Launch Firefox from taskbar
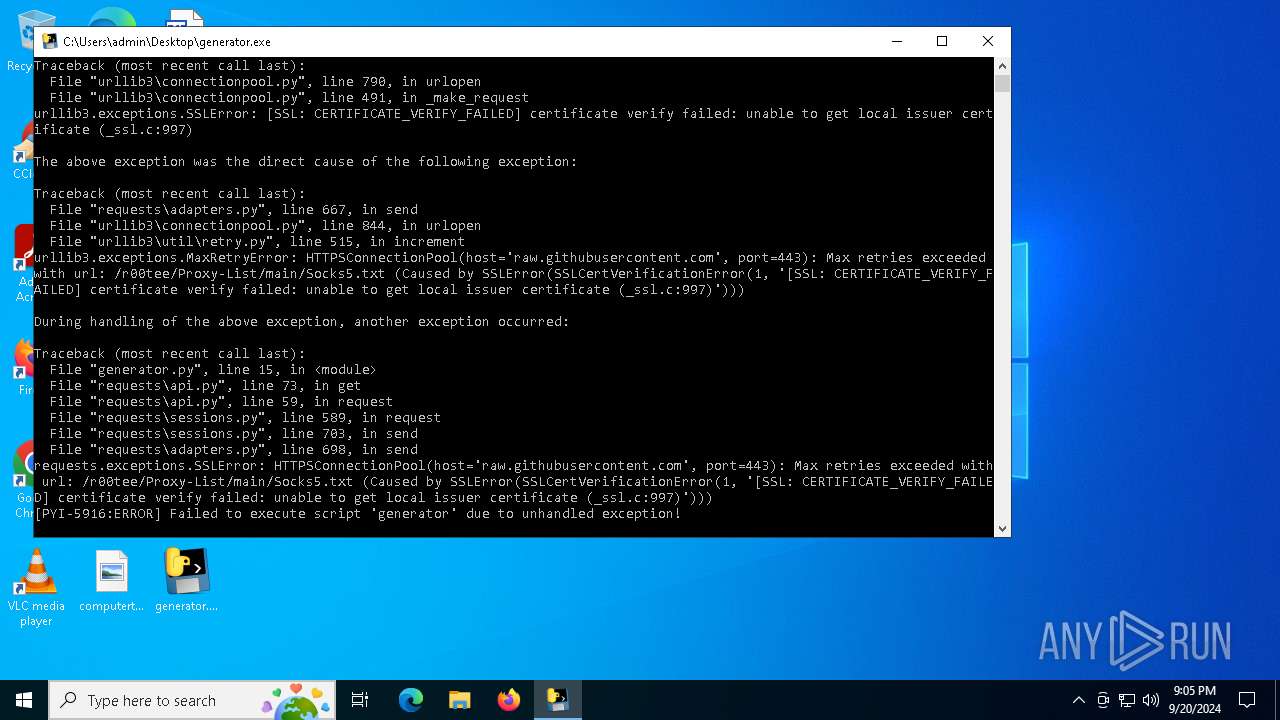Image resolution: width=1280 pixels, height=720 pixels. pyautogui.click(x=508, y=700)
